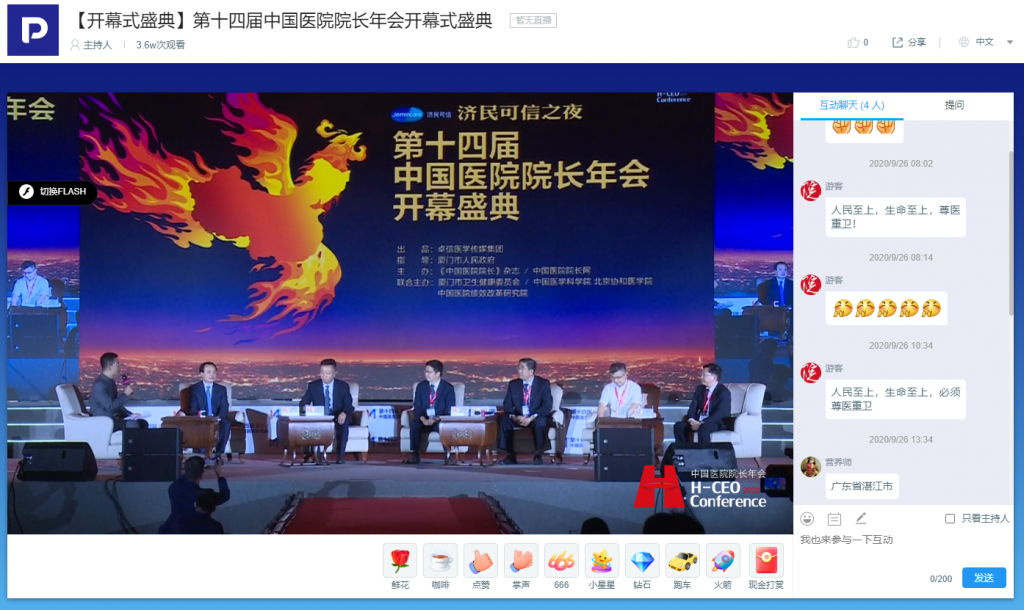Send the diamond (钻石) gift
The width and height of the screenshot is (1024, 610).
coord(642,561)
